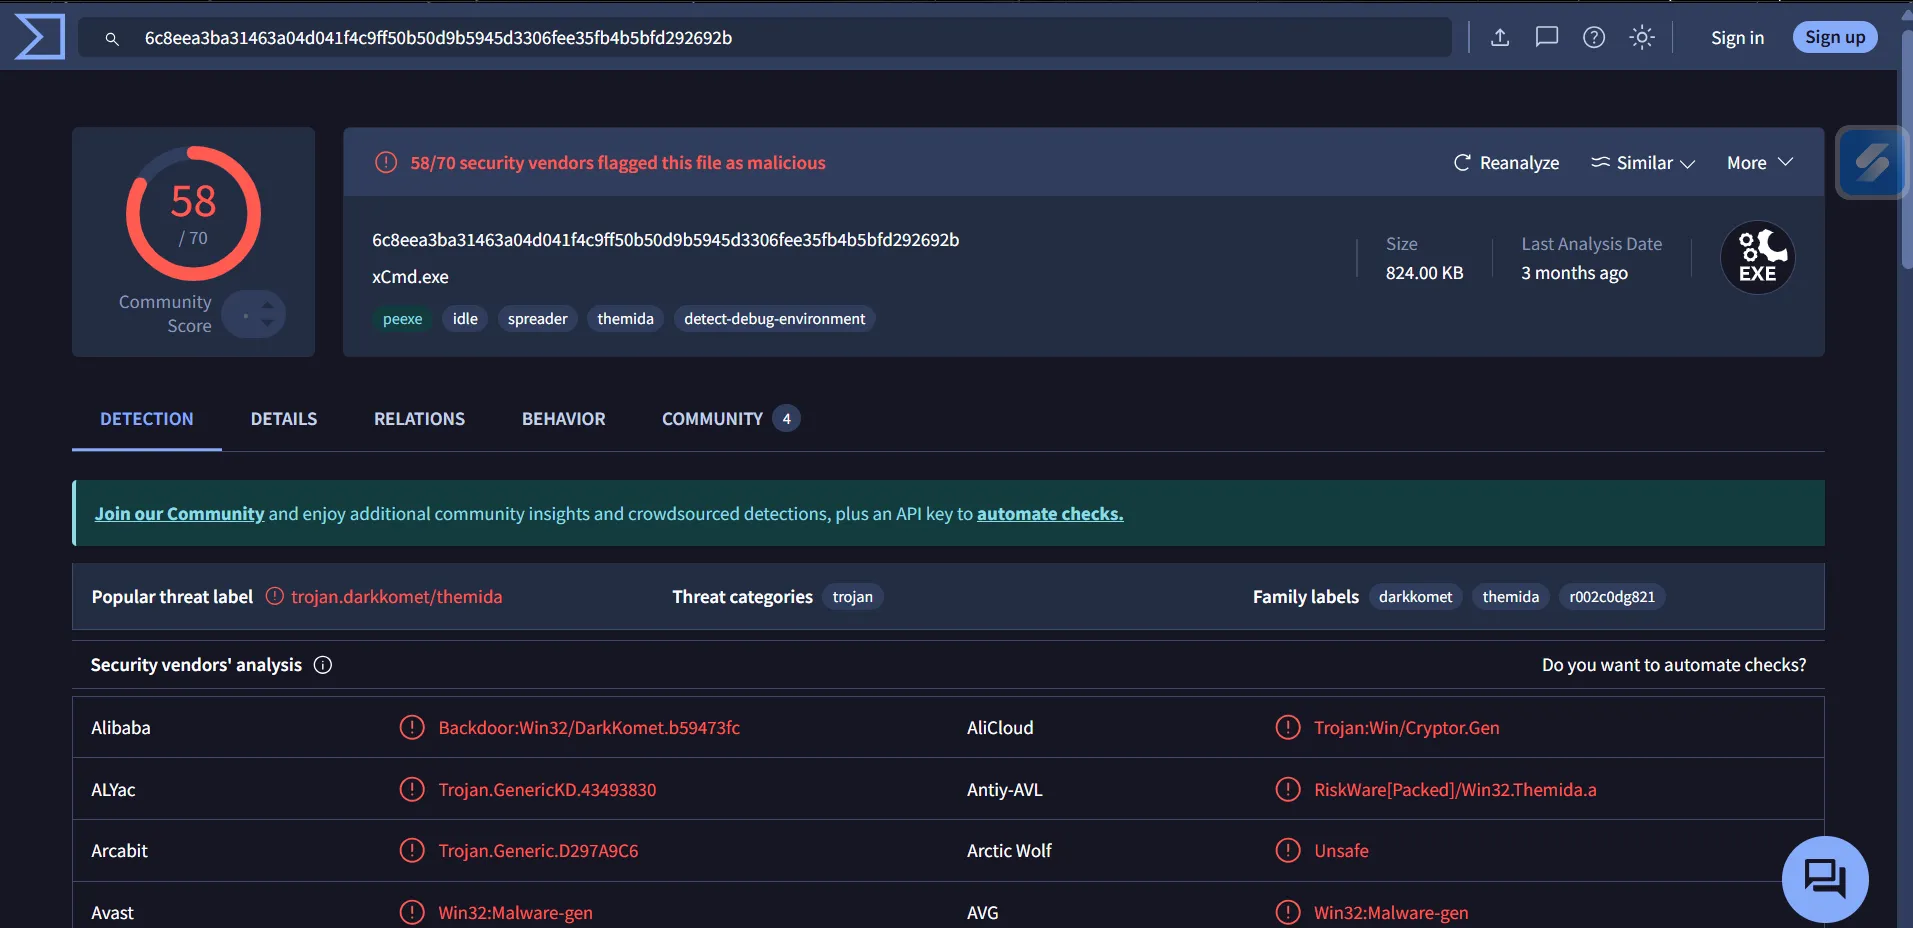1913x928 pixels.
Task: Click the Reanalyze button
Action: tap(1506, 162)
